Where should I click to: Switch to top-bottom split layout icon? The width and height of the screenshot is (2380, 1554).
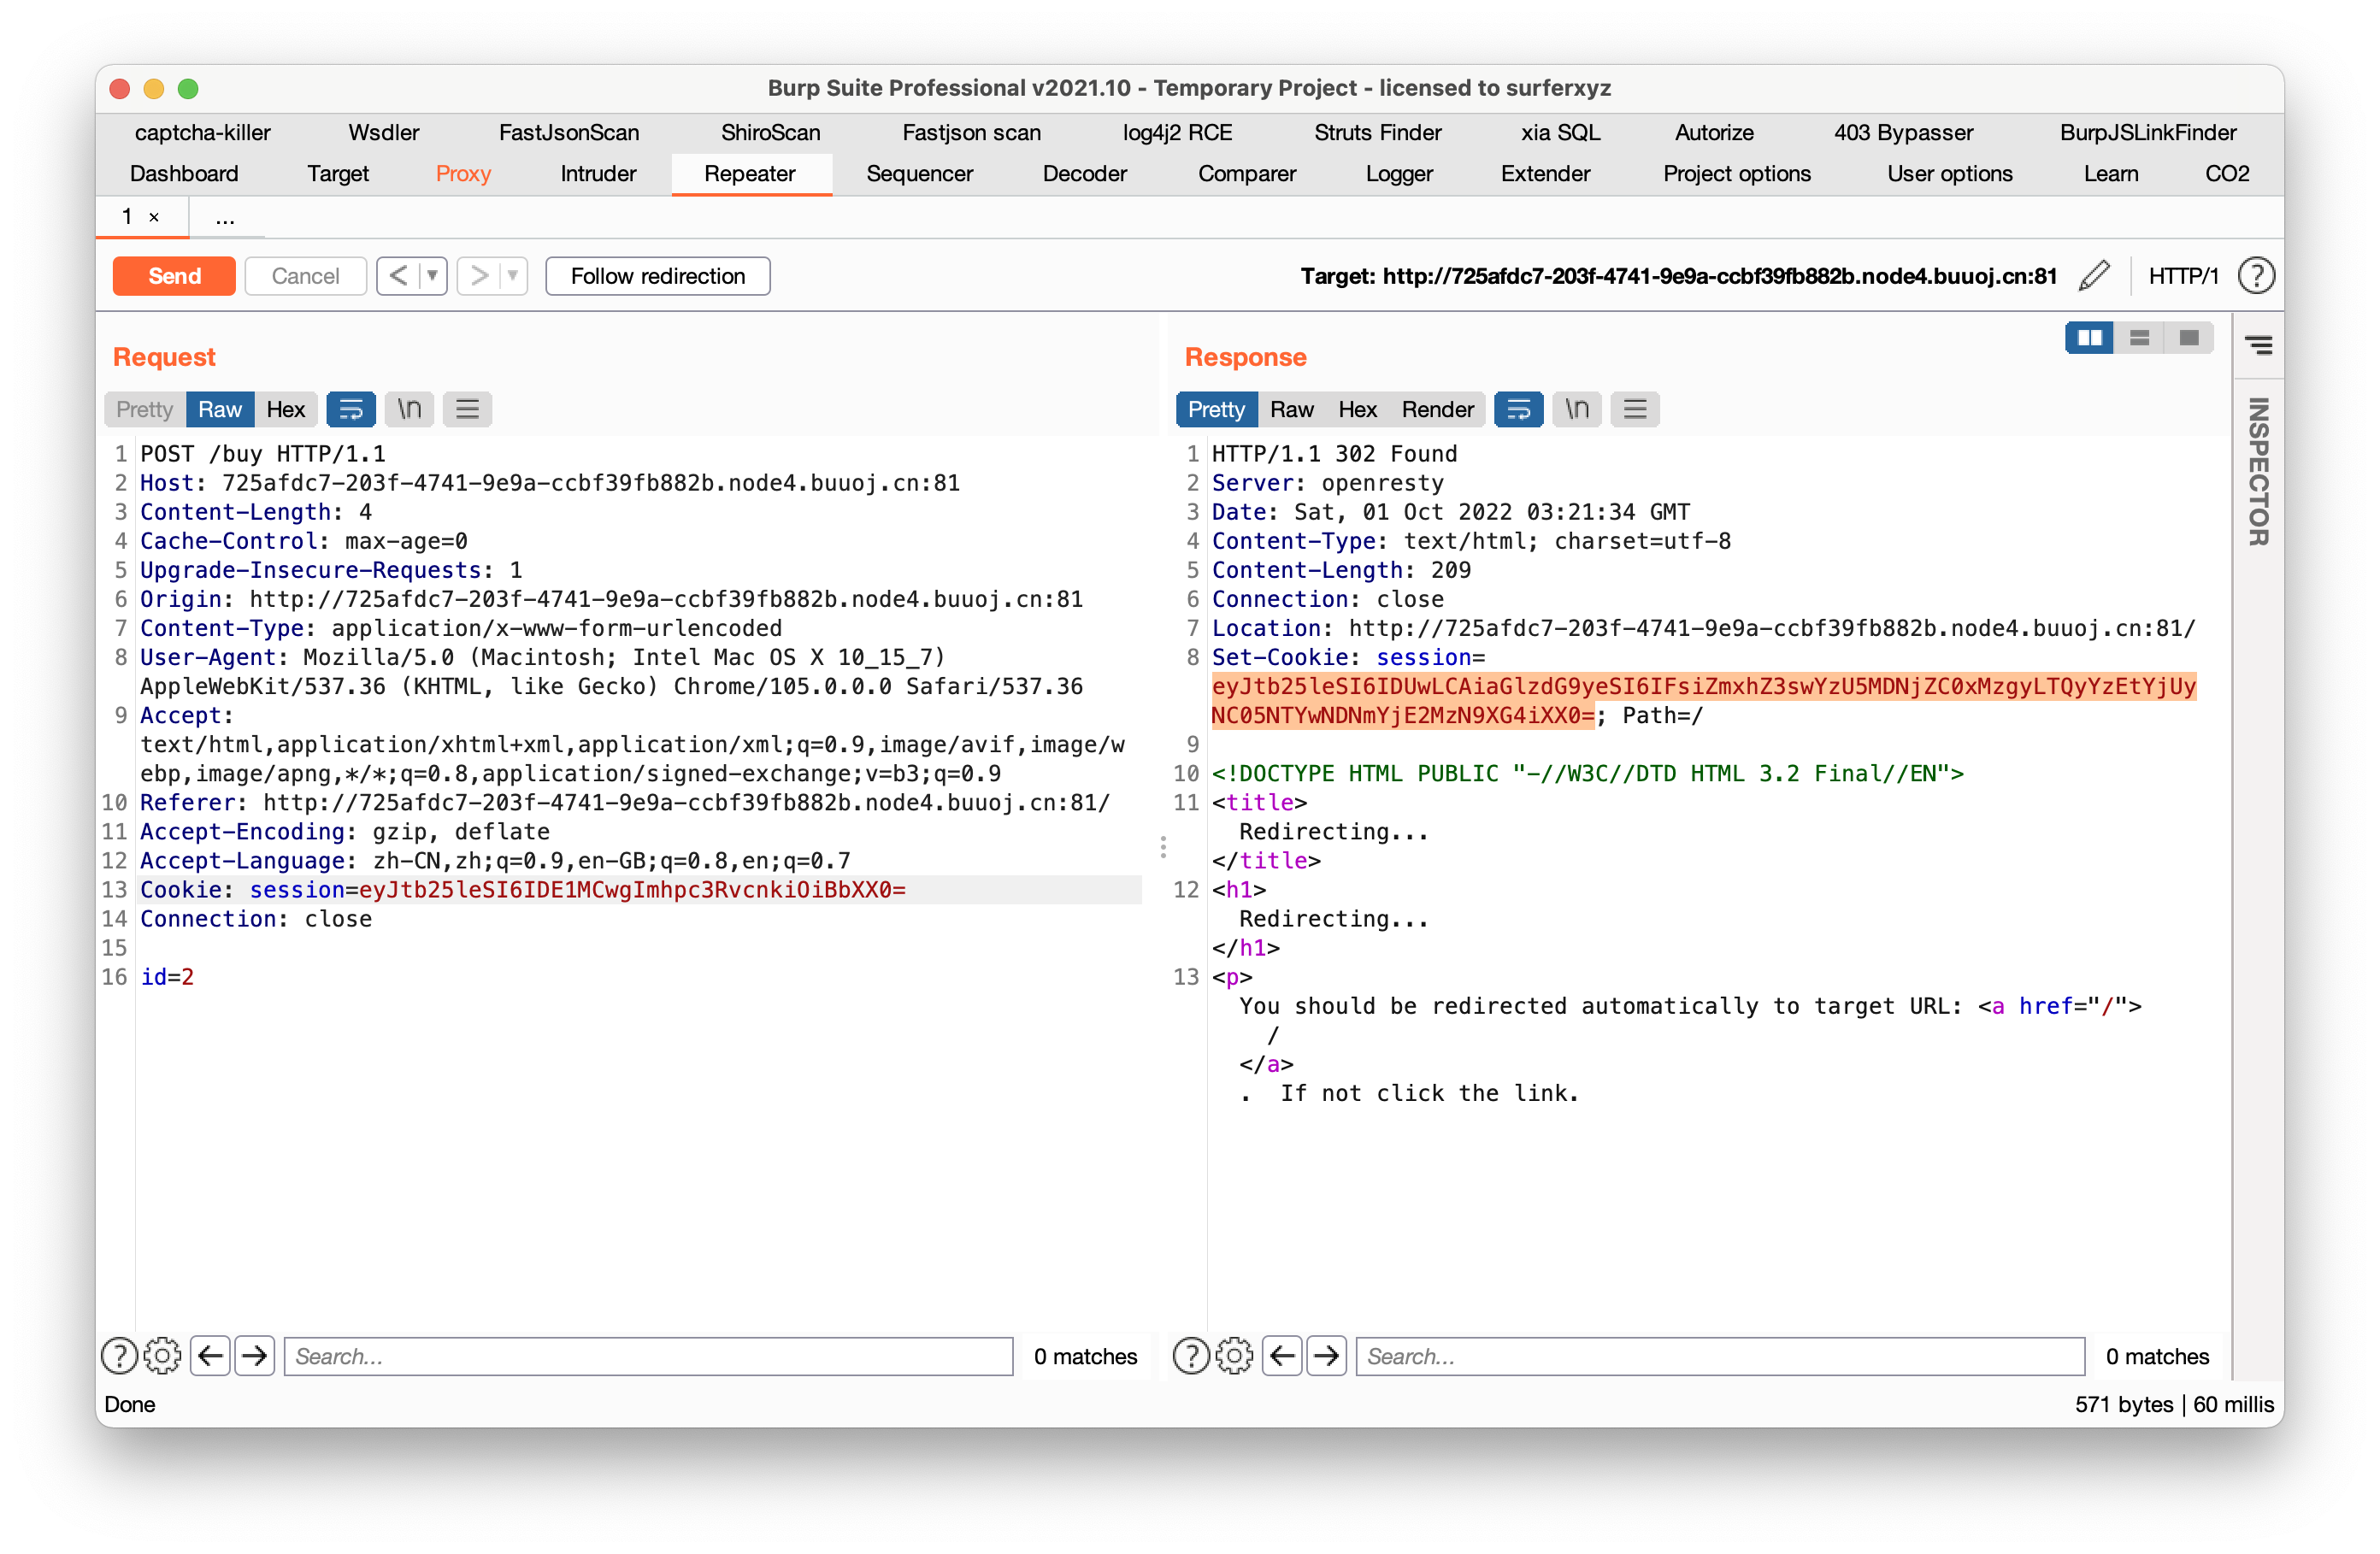(x=2139, y=338)
